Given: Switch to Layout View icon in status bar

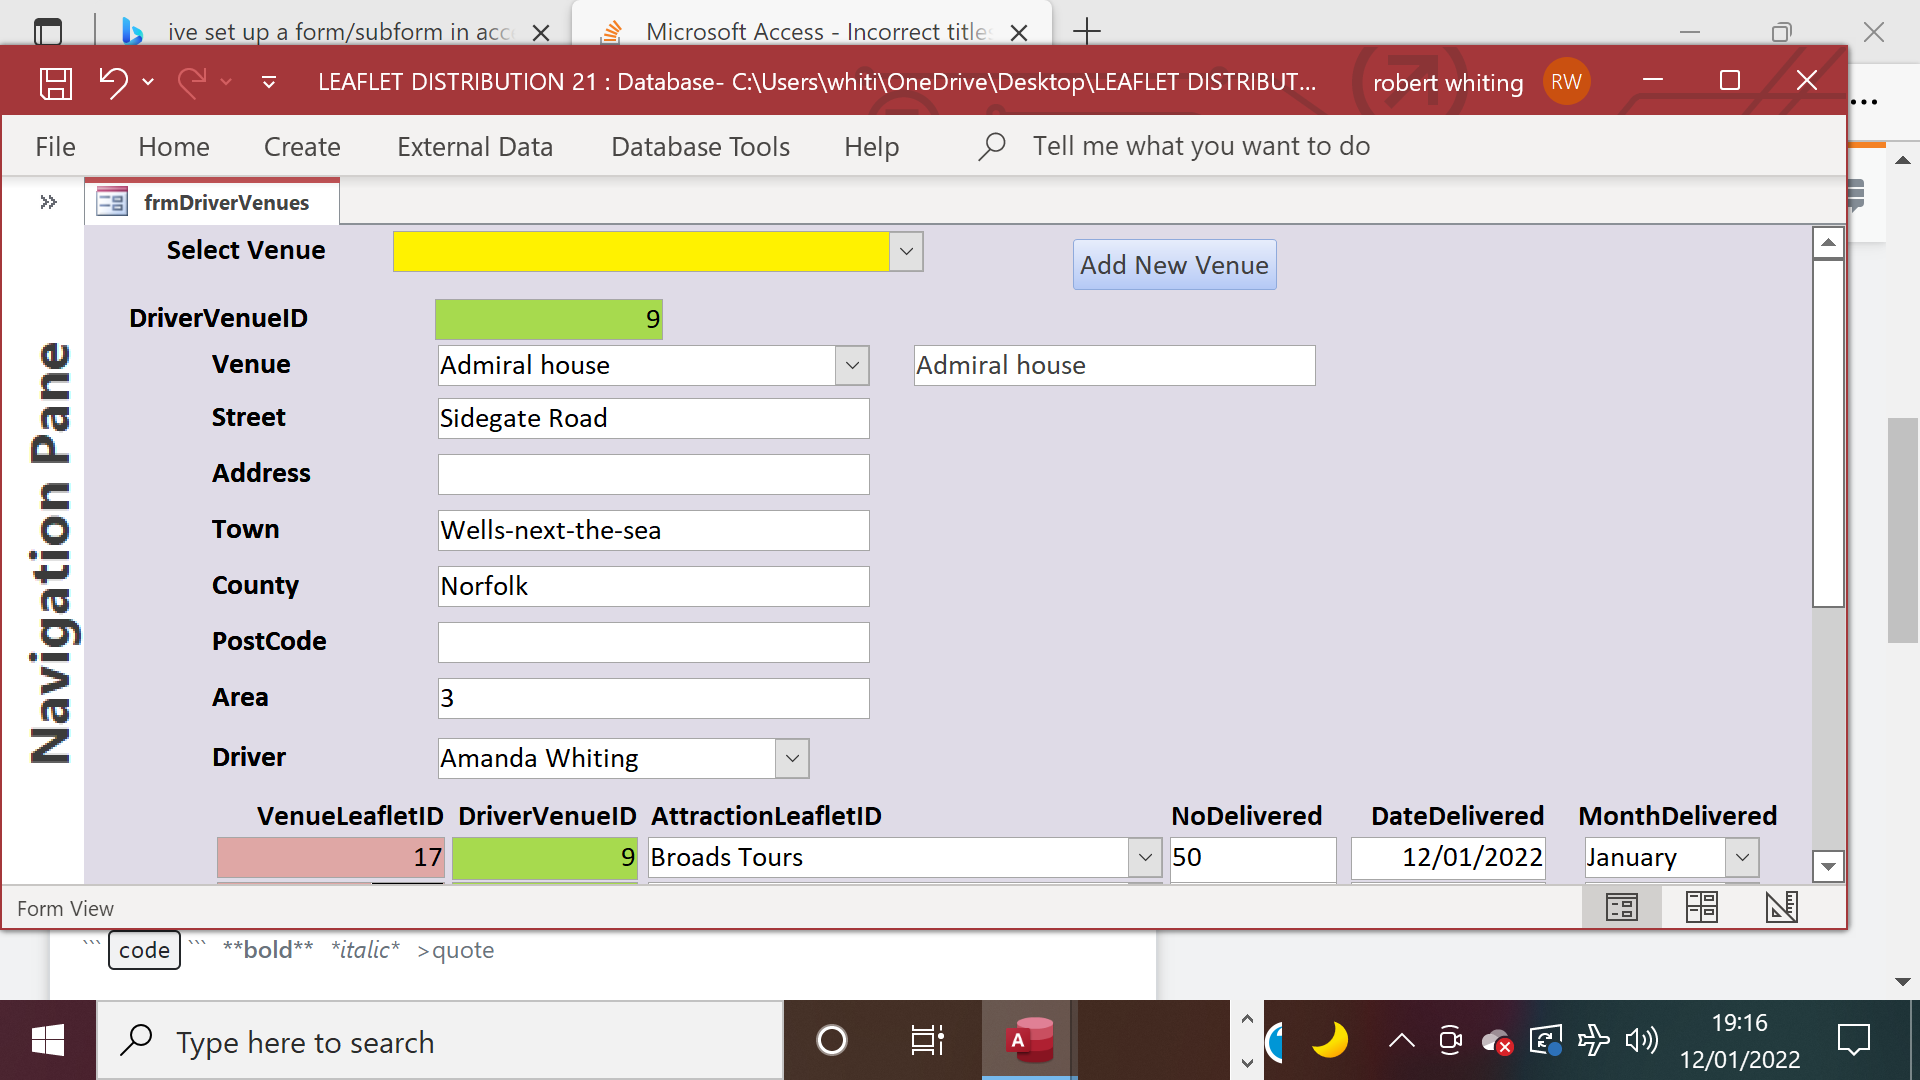Looking at the screenshot, I should click(1701, 907).
